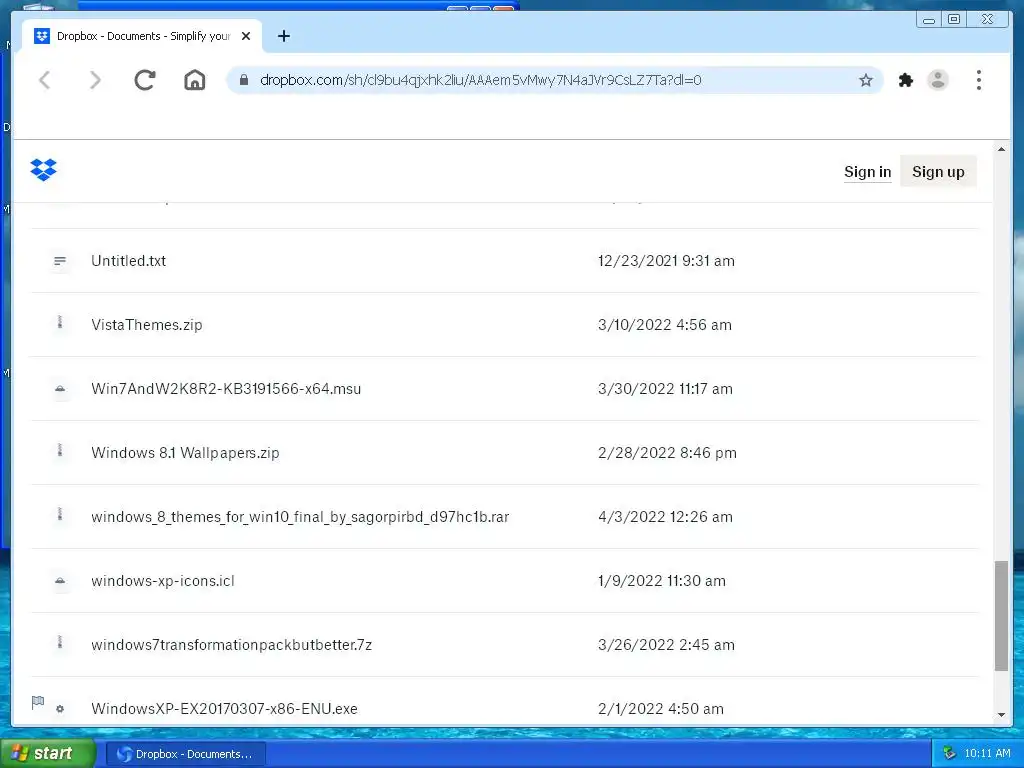
Task: Click date 2/28/2022 8:46 pm
Action: coord(667,453)
